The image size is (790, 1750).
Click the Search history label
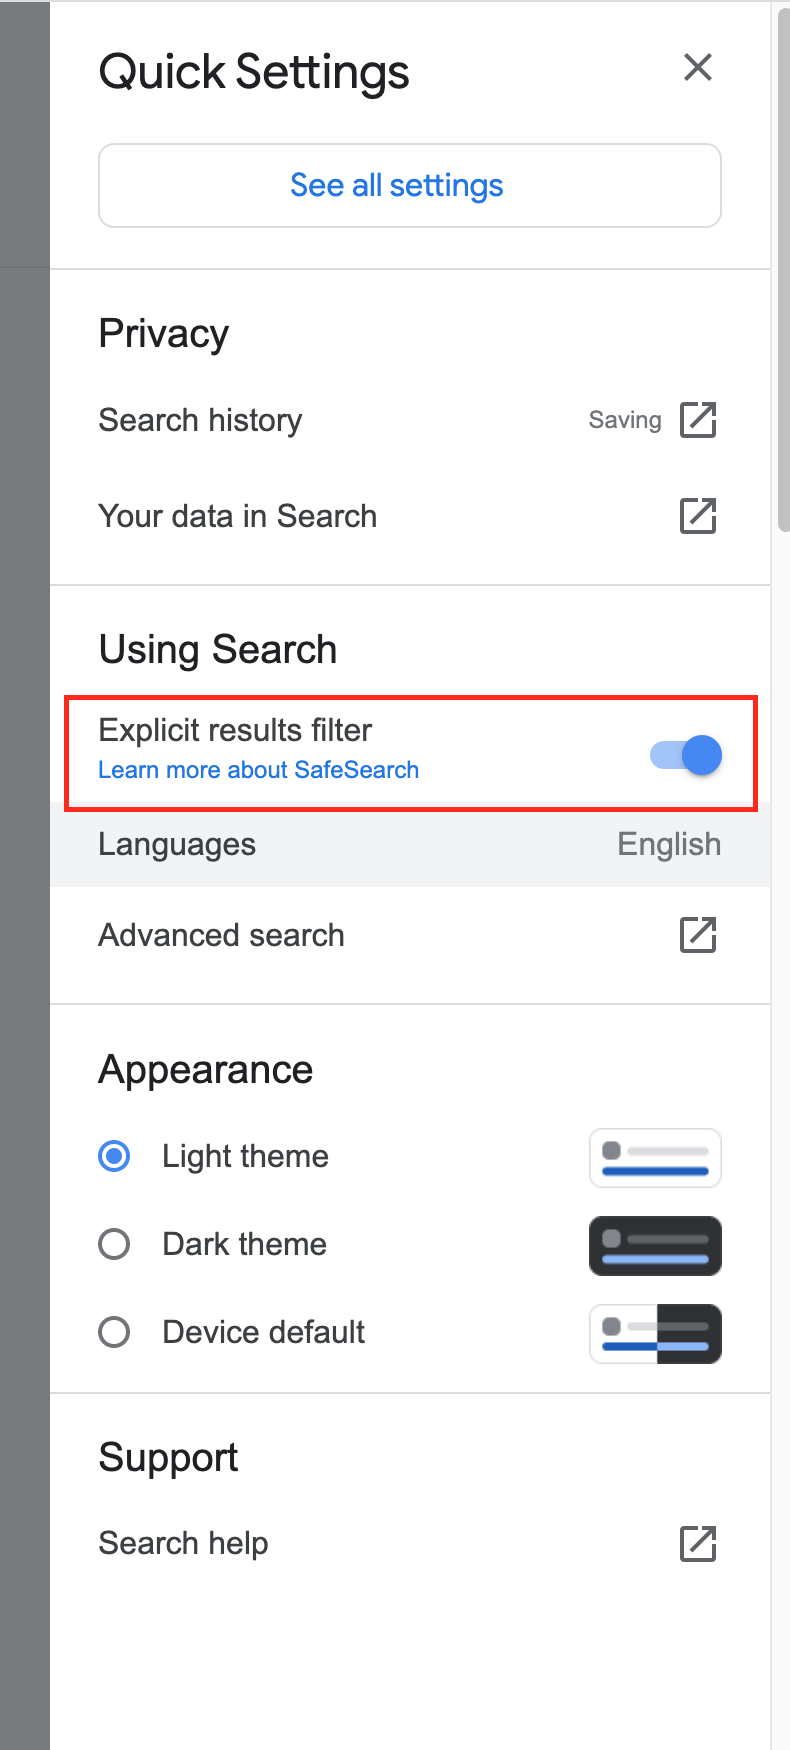coord(200,420)
